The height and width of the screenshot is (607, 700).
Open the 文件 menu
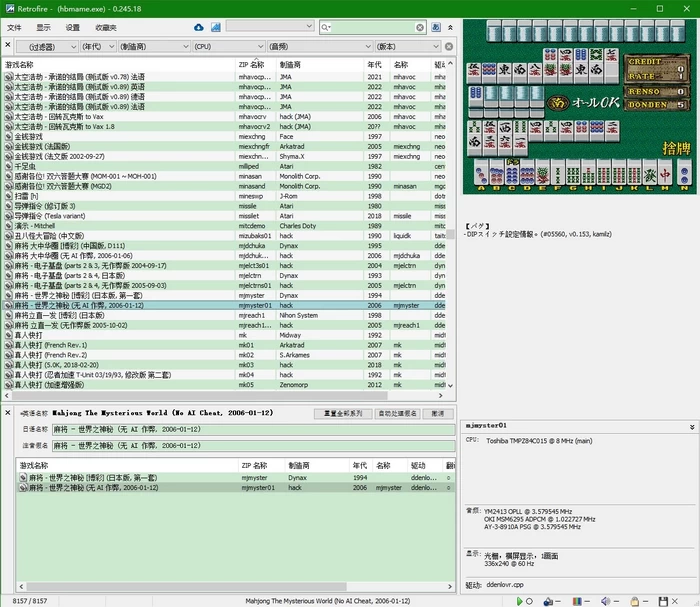click(x=14, y=27)
